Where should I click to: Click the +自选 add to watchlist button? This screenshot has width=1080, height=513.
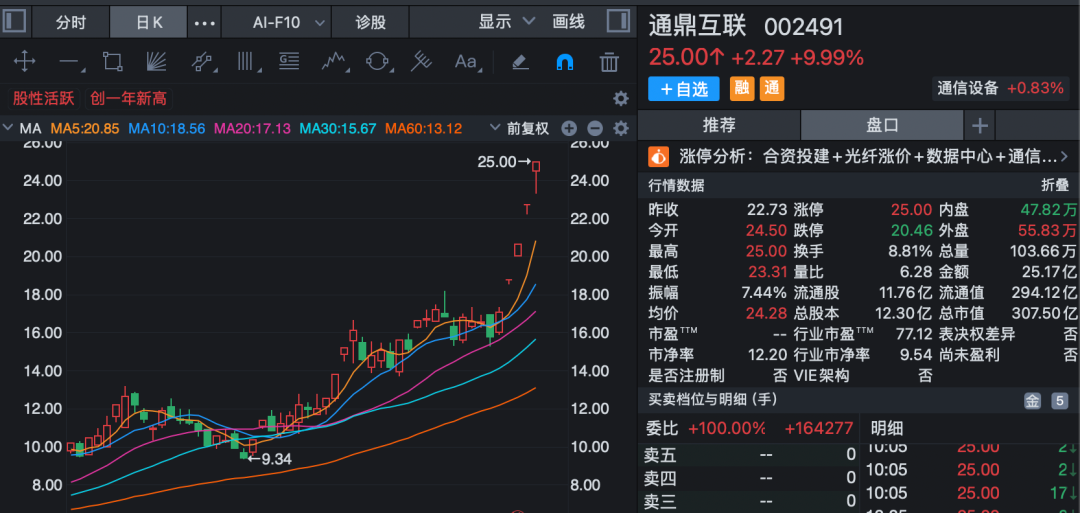click(683, 89)
